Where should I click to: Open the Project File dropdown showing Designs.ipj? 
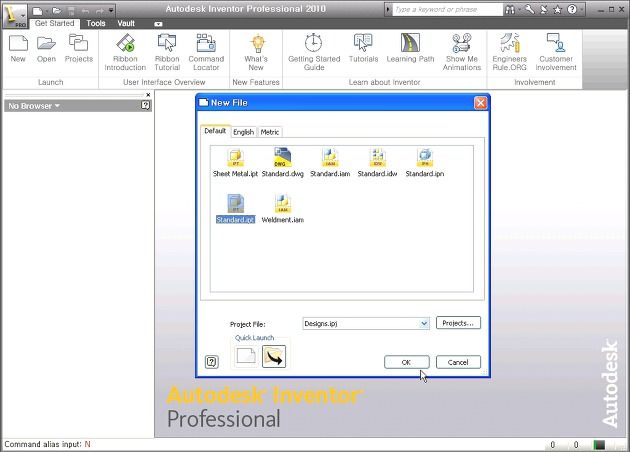point(366,323)
